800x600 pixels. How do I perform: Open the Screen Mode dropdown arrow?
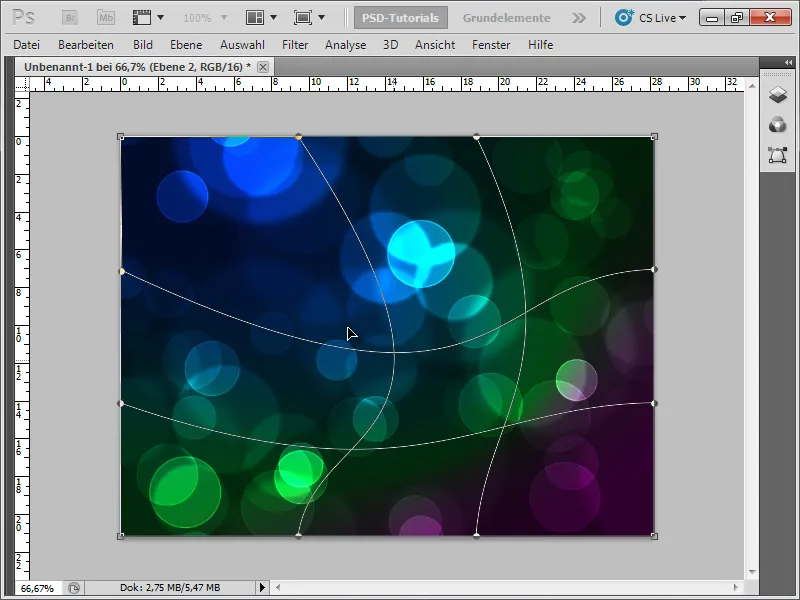(321, 17)
